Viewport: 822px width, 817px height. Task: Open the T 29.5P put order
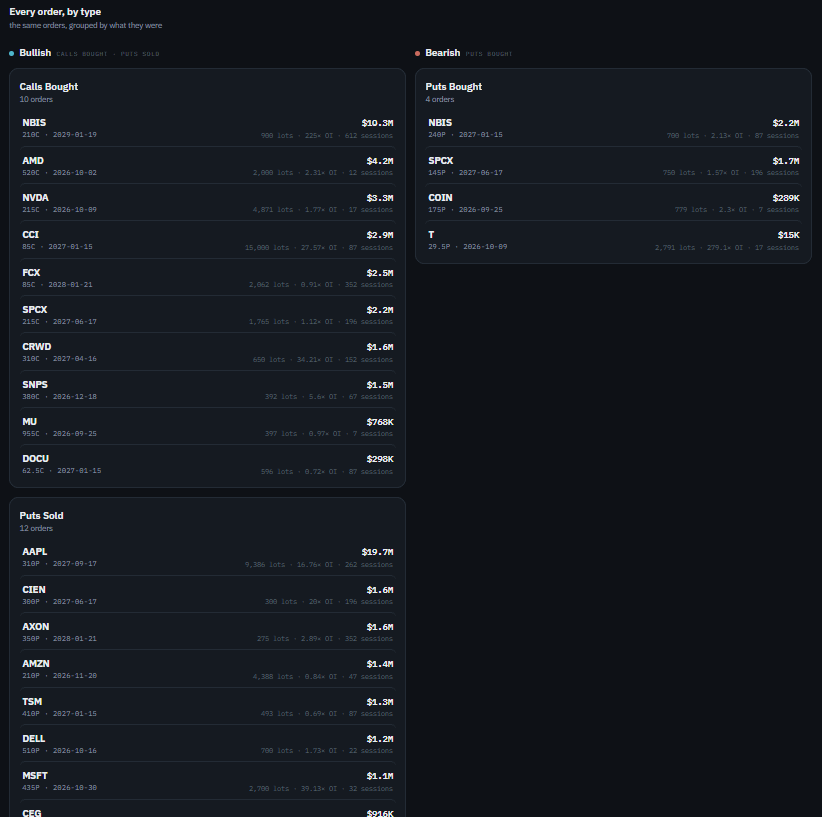tap(613, 240)
